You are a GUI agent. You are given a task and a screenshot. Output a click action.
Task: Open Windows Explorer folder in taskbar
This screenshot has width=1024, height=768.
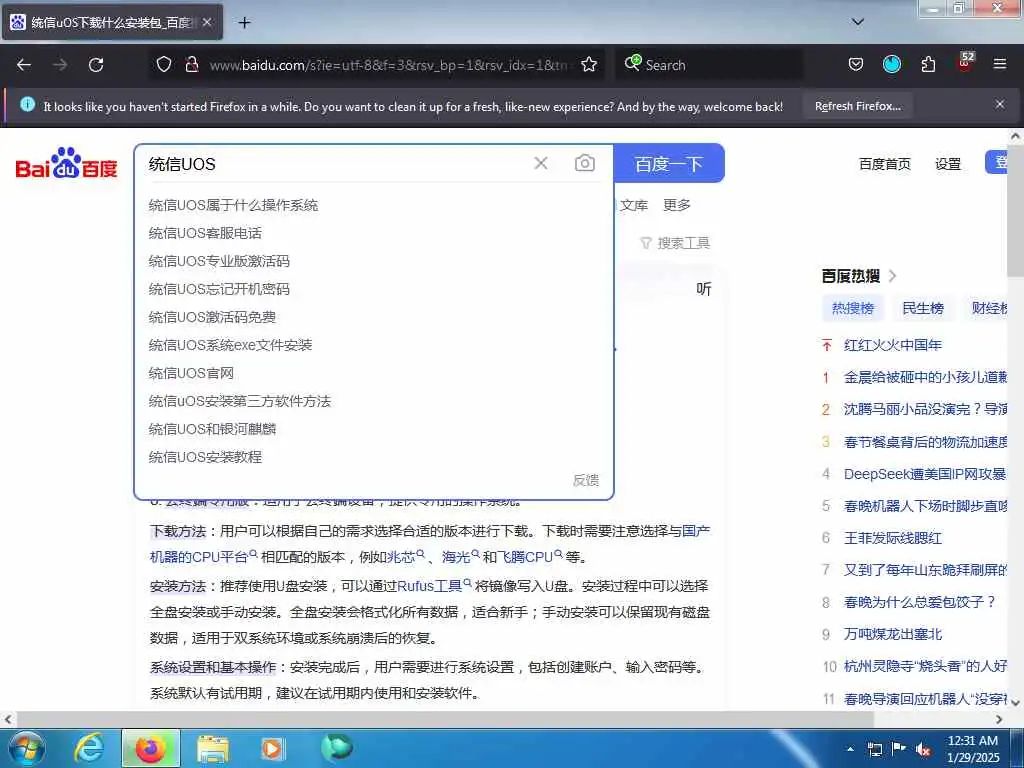(x=213, y=749)
